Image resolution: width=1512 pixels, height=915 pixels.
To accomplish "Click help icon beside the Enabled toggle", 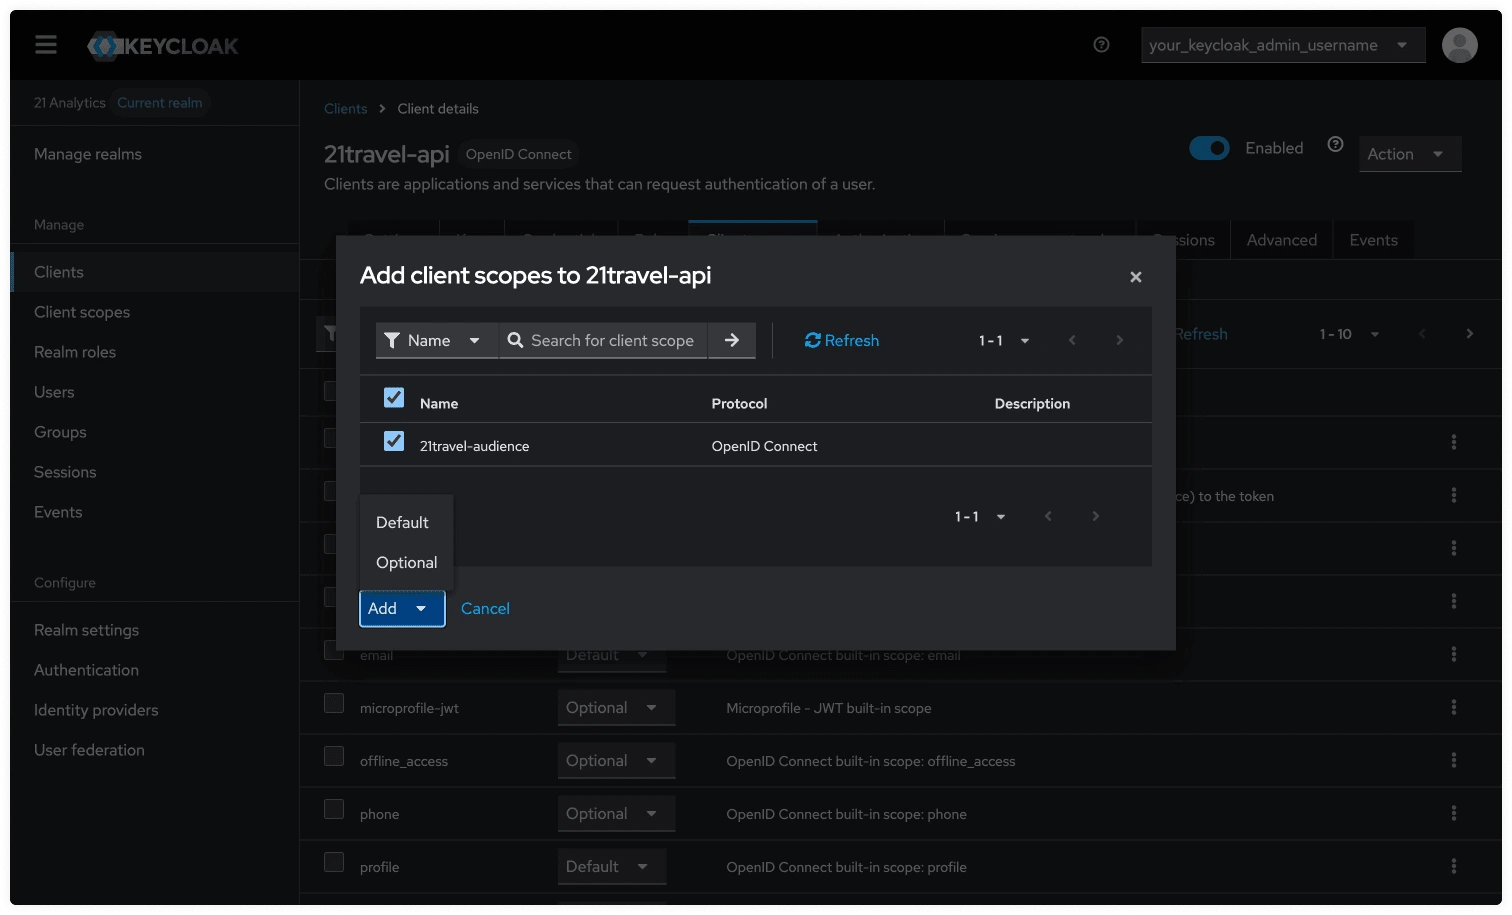I will 1335,144.
